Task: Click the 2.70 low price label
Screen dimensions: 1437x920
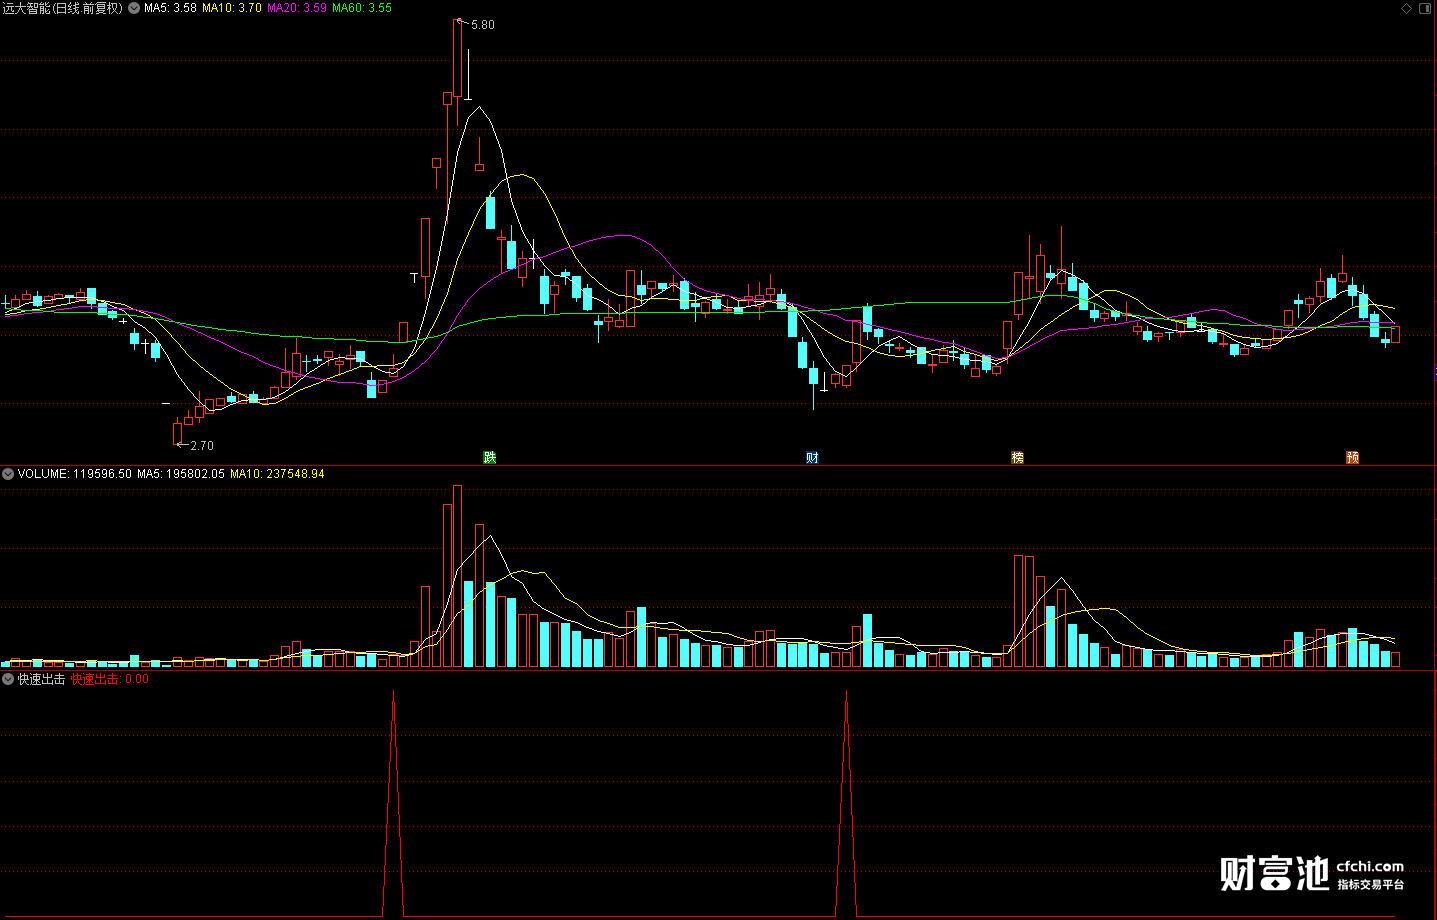Action: (x=202, y=446)
